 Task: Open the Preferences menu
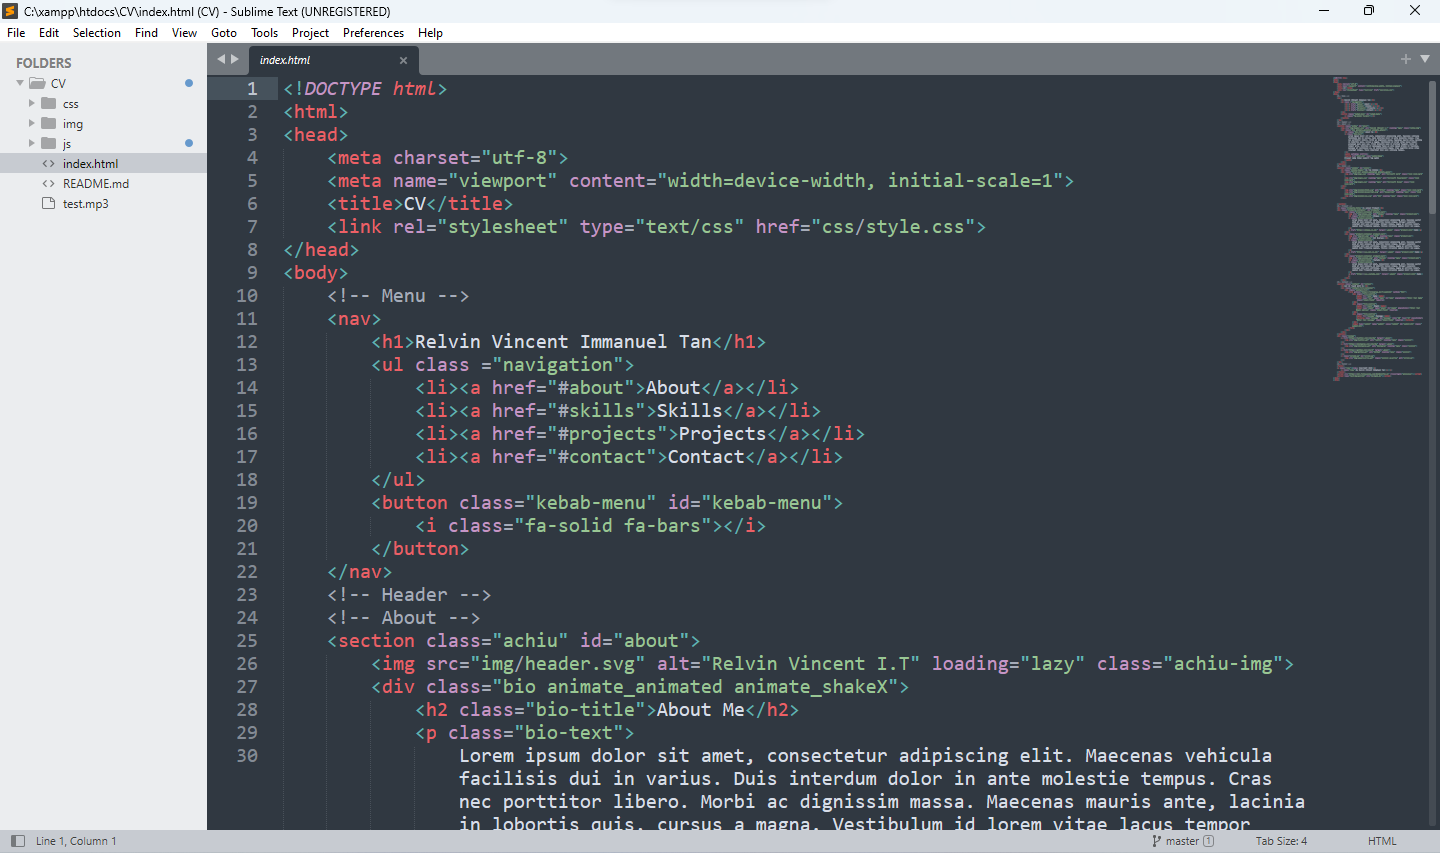pyautogui.click(x=373, y=33)
